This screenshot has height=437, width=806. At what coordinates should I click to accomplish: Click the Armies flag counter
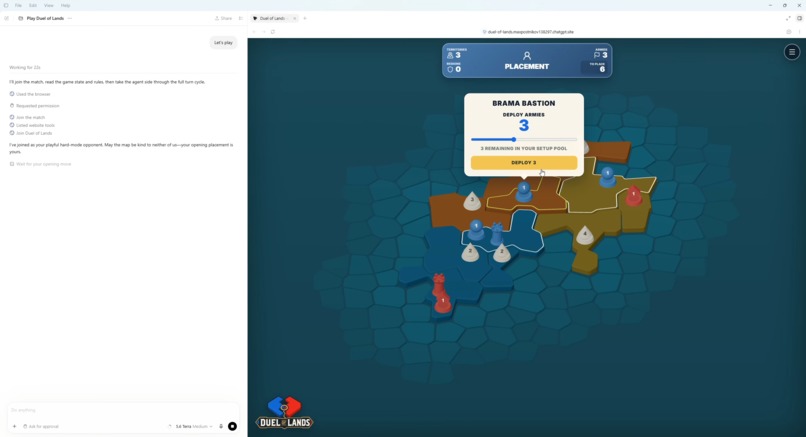(x=600, y=53)
